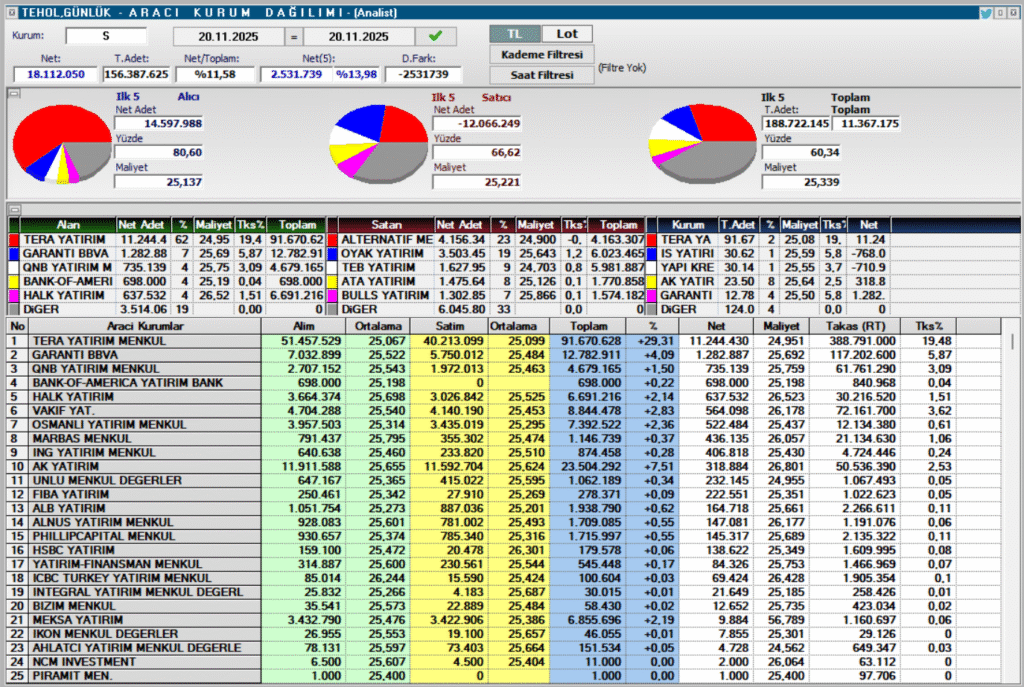Click red swatch beside ALTERNATIF ME

[332, 240]
